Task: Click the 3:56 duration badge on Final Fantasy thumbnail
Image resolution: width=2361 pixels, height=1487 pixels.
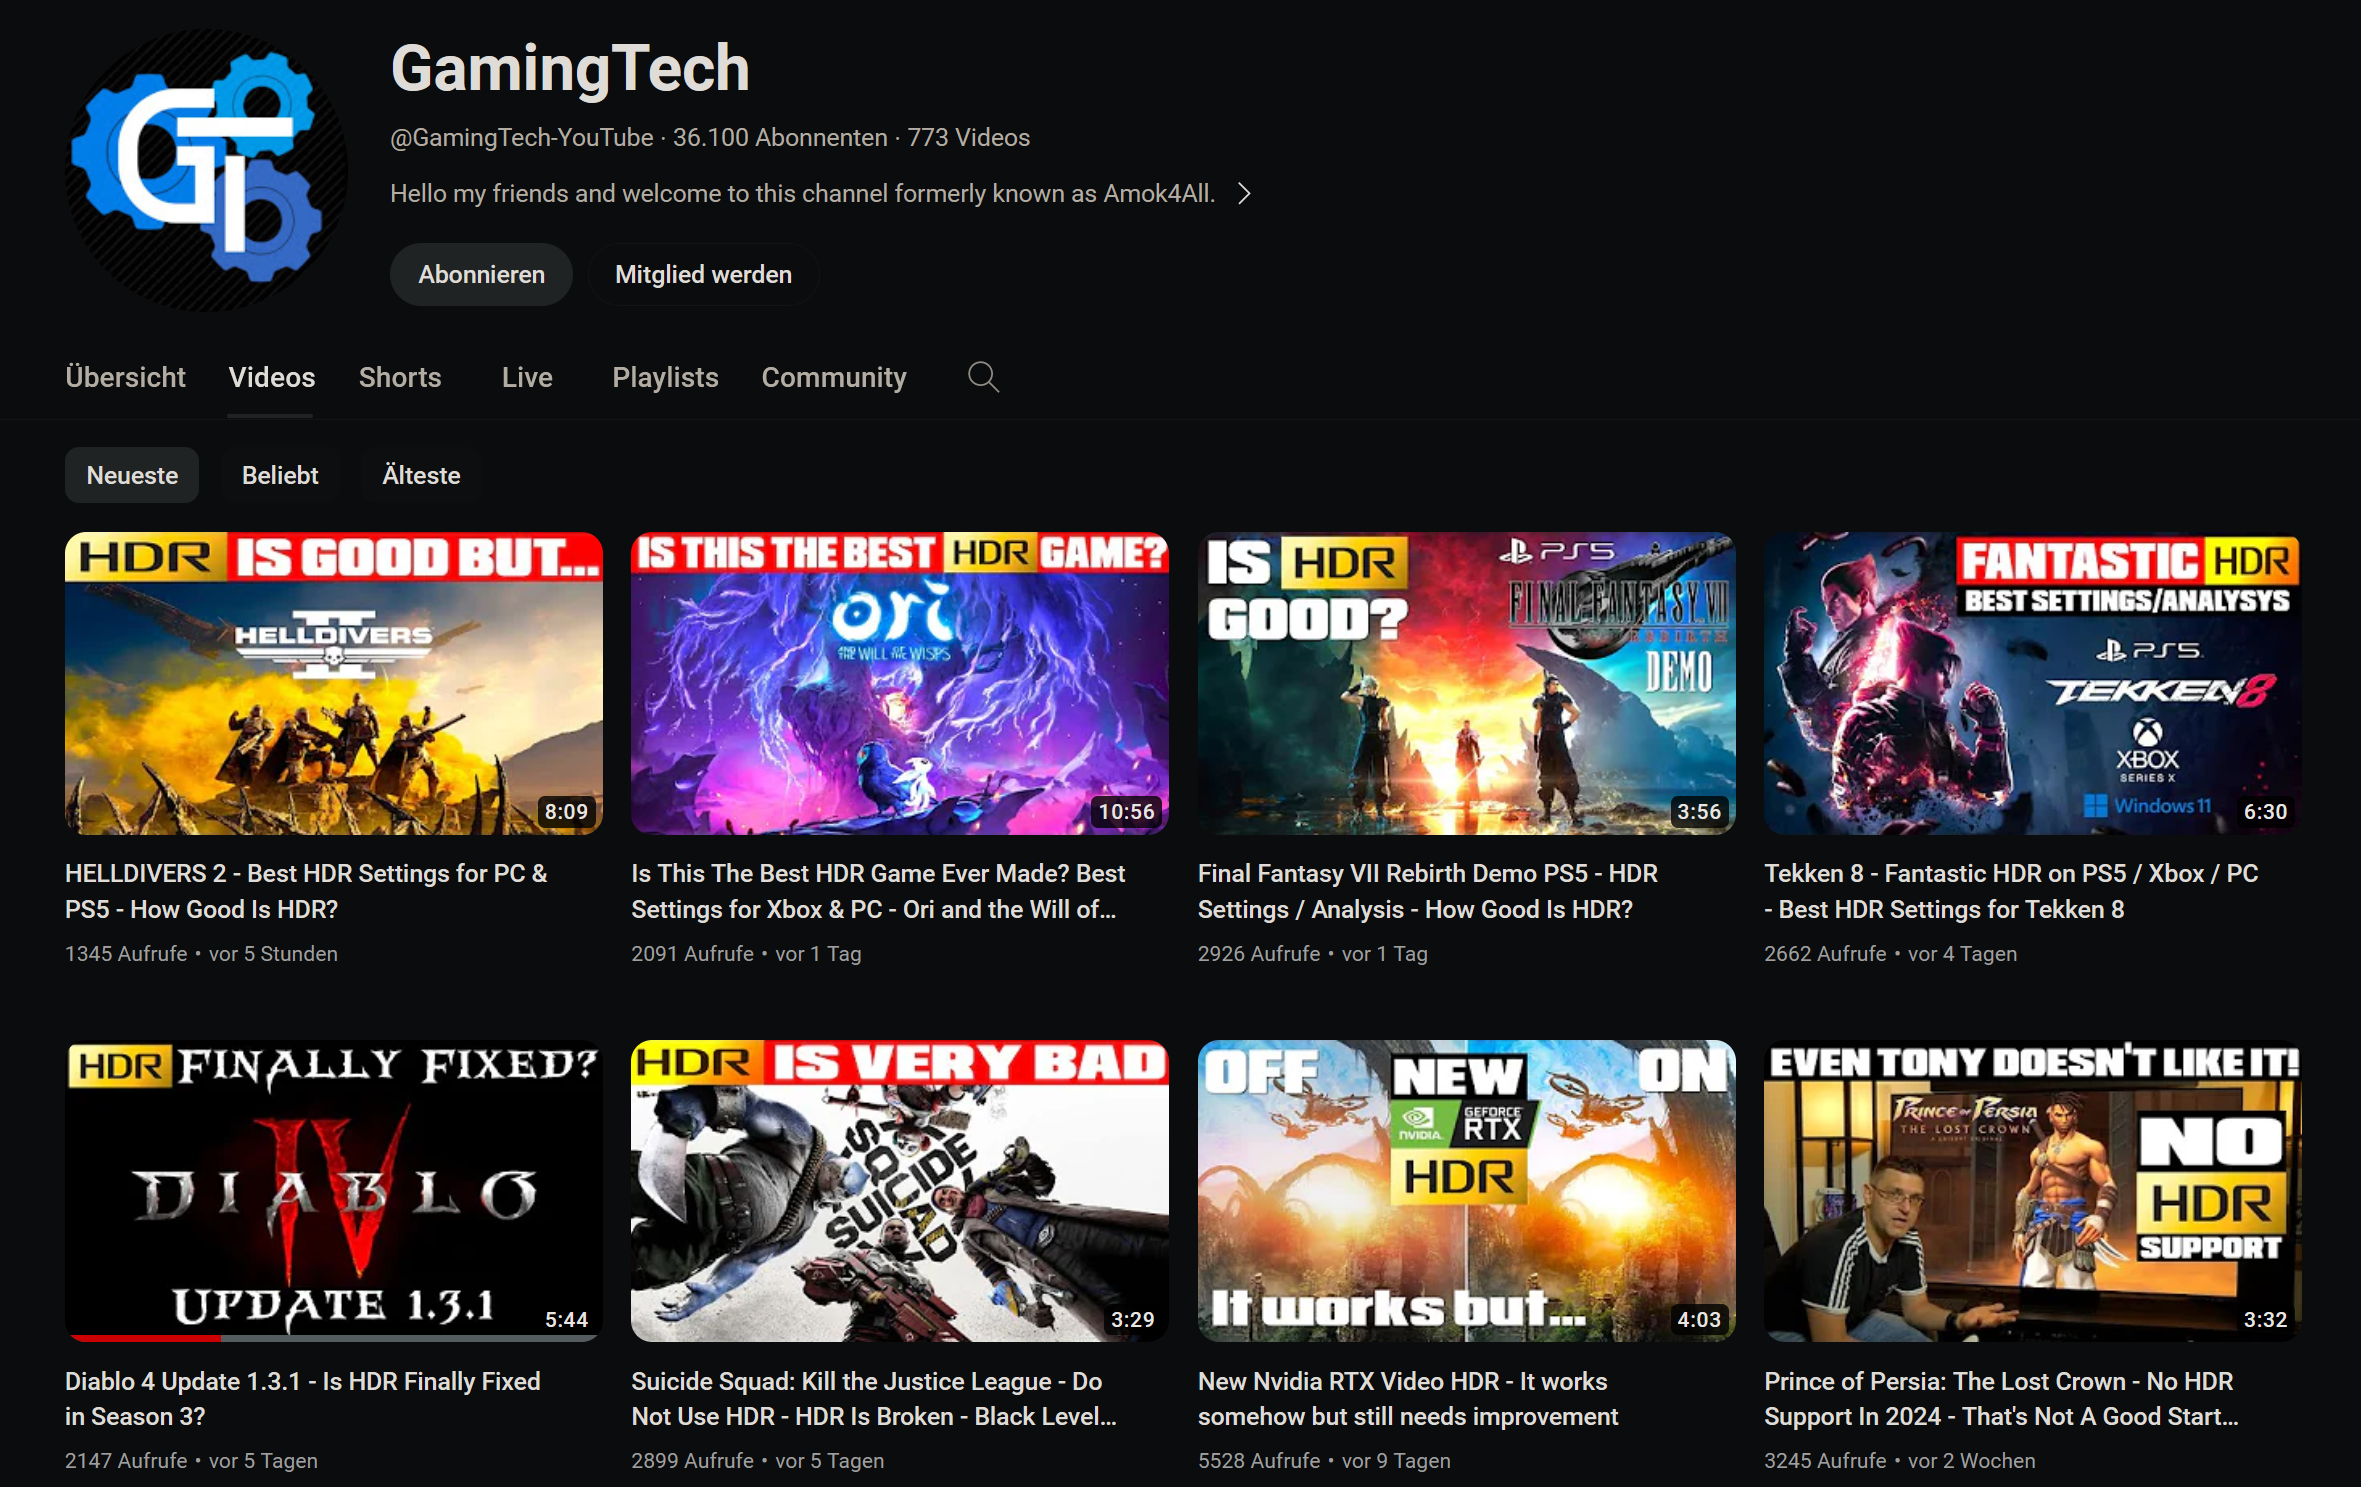Action: tap(1699, 811)
